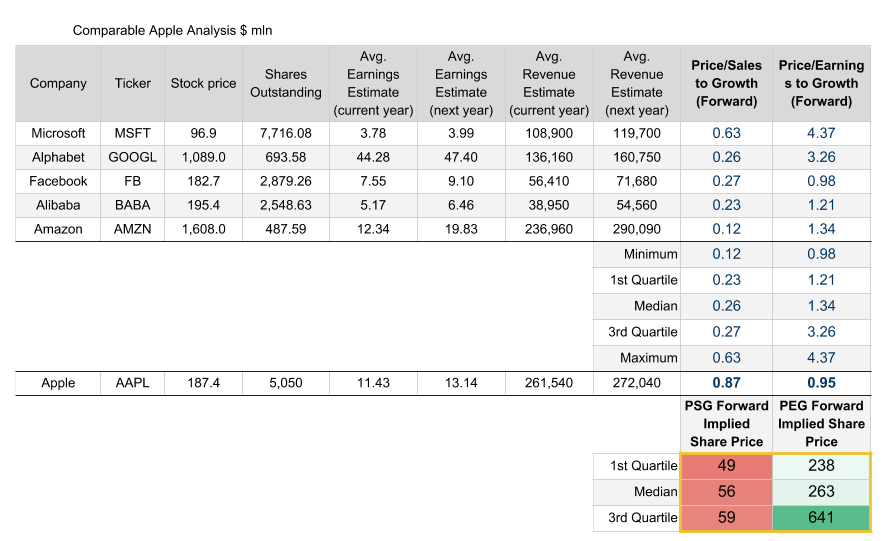The height and width of the screenshot is (541, 888).
Task: Select the Minimum row label cell
Action: [x=636, y=255]
